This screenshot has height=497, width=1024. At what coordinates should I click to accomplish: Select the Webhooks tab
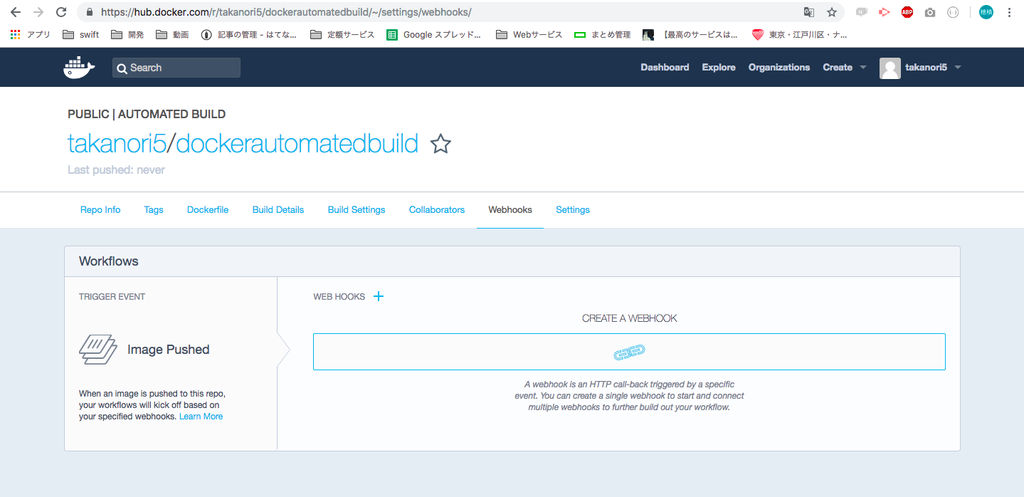[x=510, y=210]
